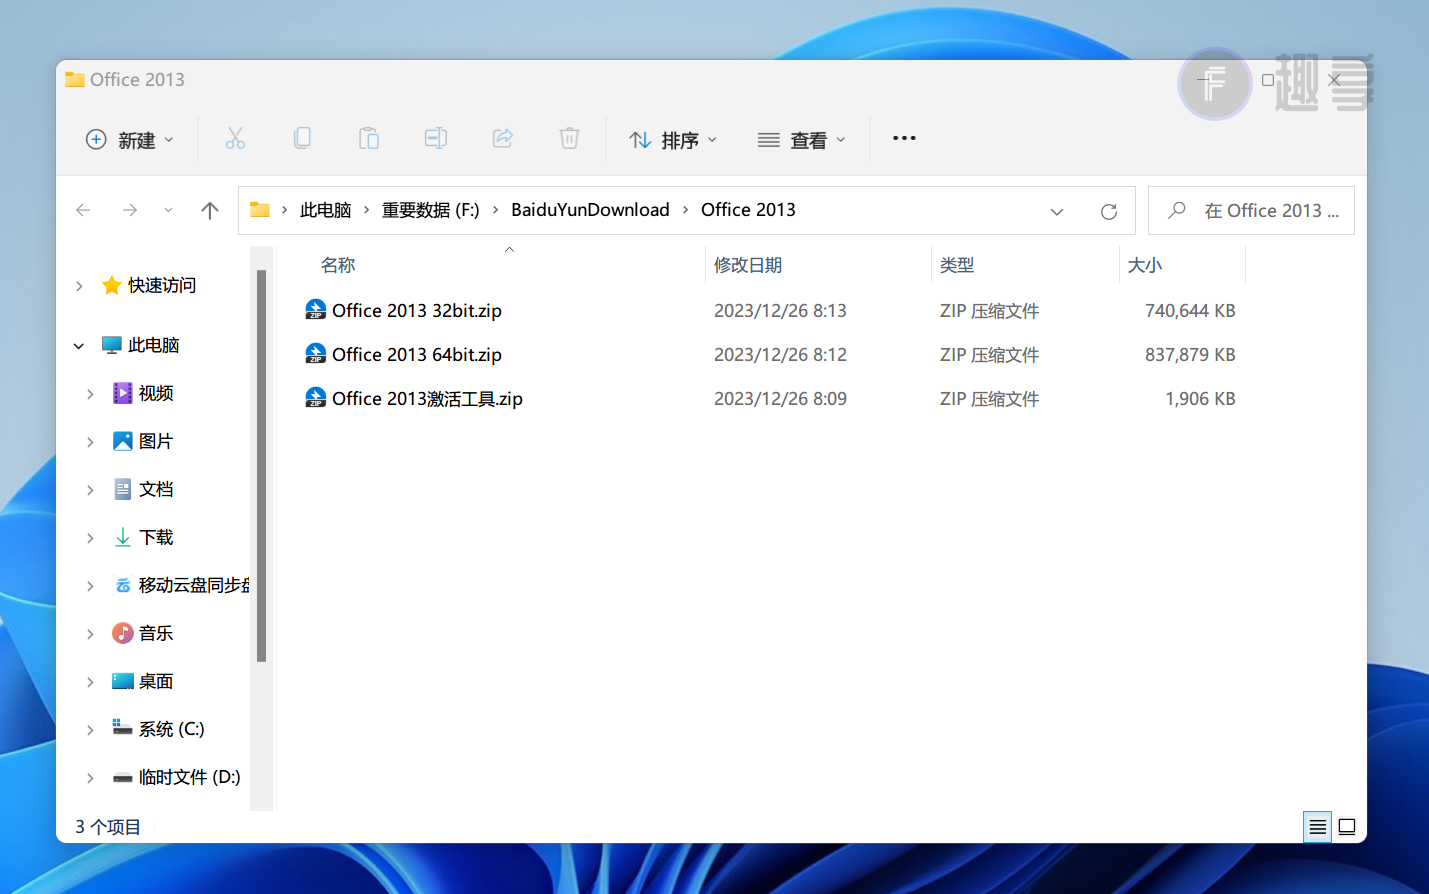Click the navigation pane scrollbar
The height and width of the screenshot is (894, 1429).
pos(261,466)
